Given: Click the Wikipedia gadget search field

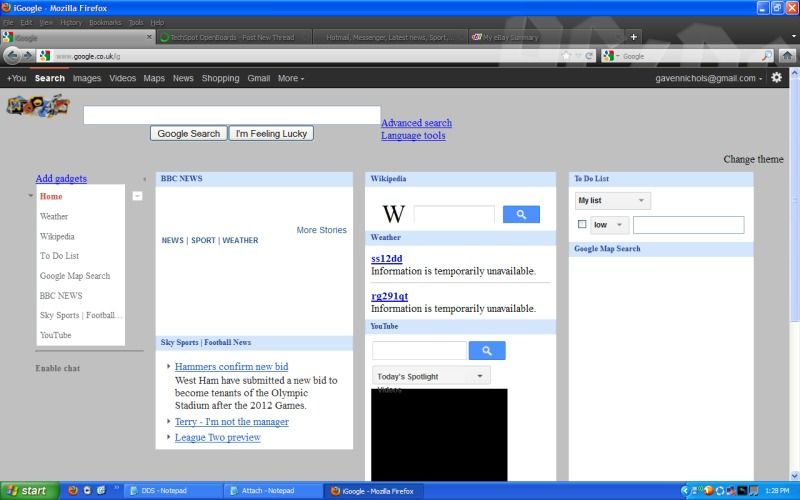Looking at the screenshot, I should point(454,214).
